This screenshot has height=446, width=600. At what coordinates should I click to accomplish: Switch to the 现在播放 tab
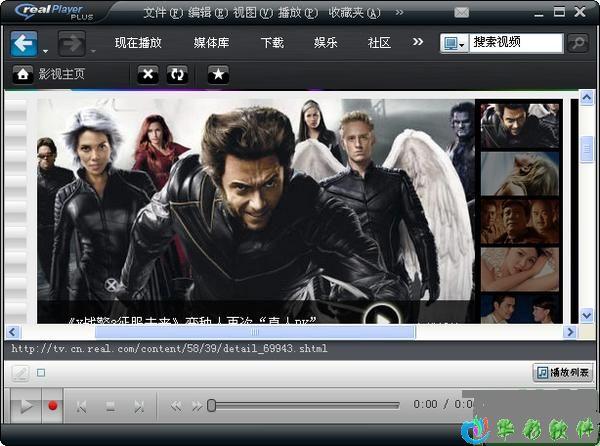pyautogui.click(x=138, y=42)
